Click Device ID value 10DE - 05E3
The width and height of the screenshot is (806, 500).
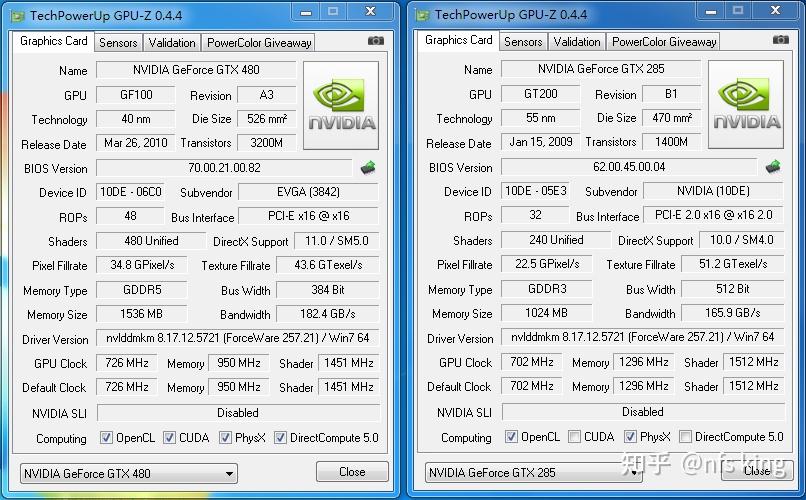pyautogui.click(x=535, y=191)
